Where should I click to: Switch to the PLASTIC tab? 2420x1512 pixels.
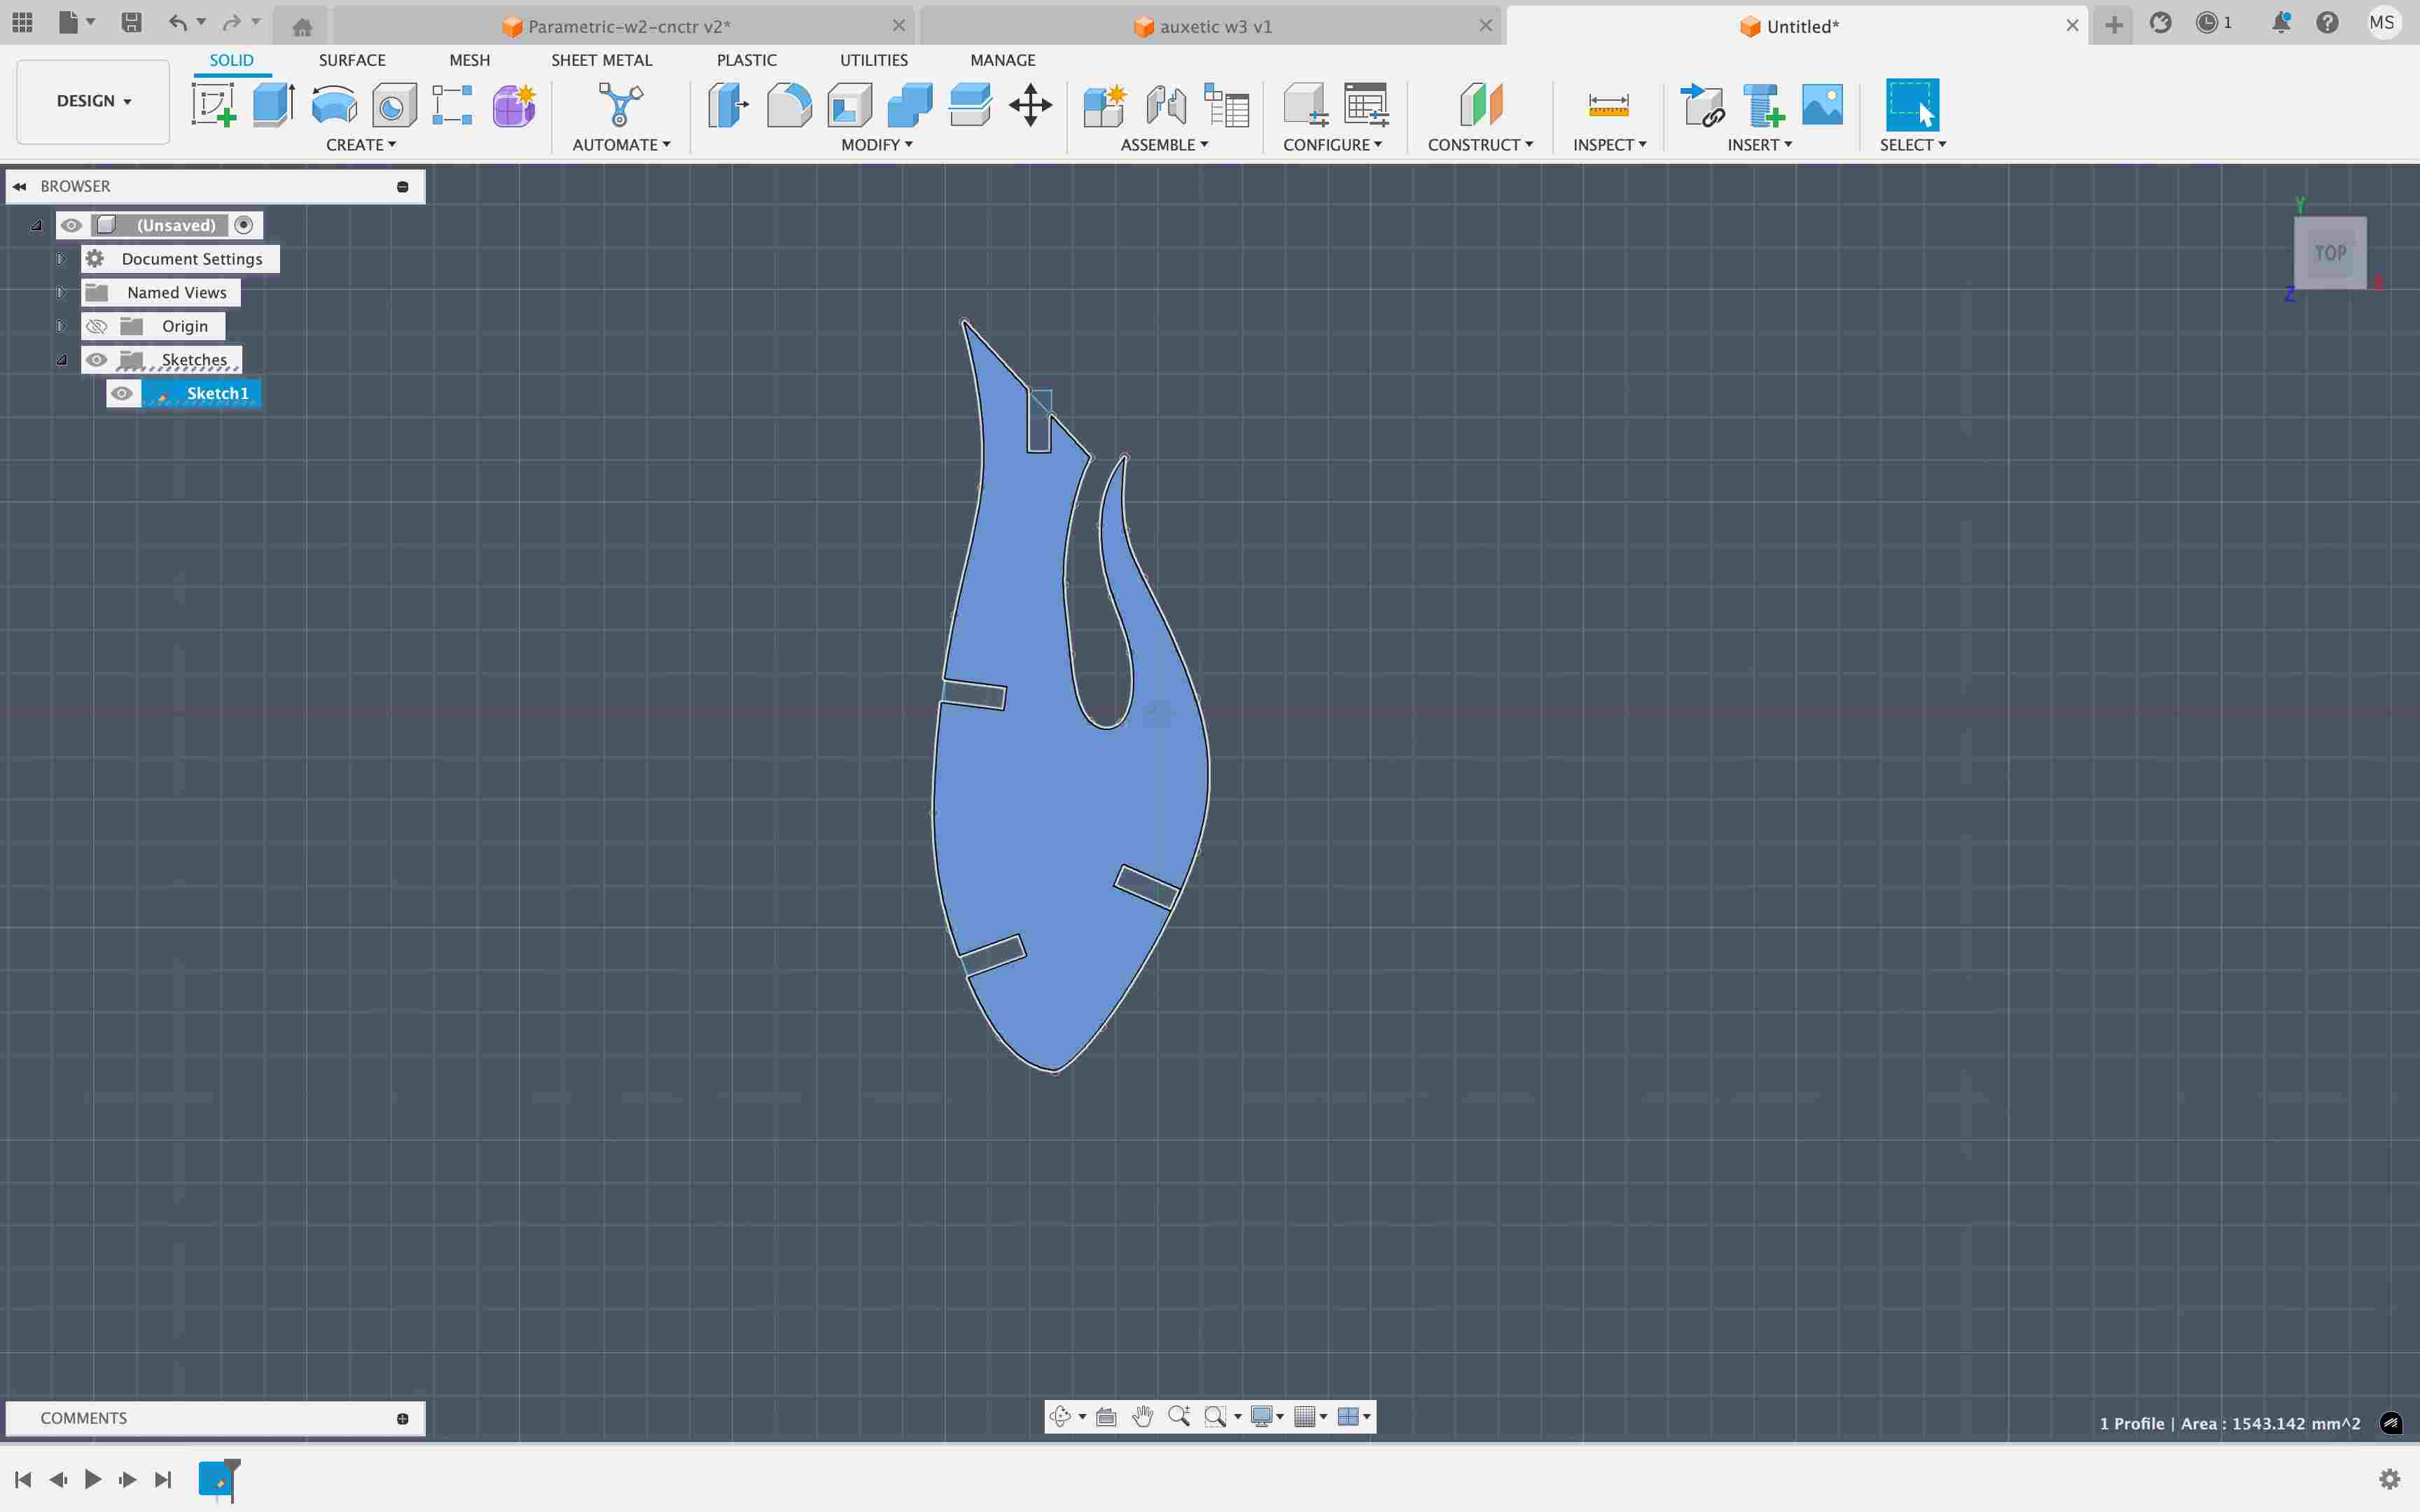(x=746, y=60)
